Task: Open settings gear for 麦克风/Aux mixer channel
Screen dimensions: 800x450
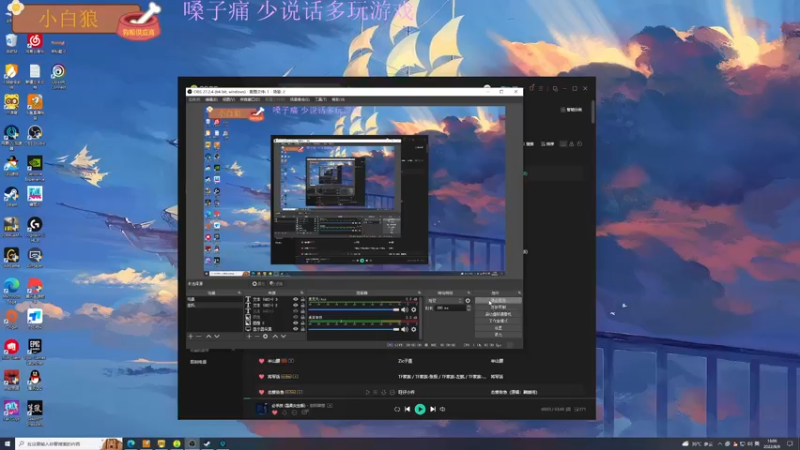Action: click(x=414, y=310)
